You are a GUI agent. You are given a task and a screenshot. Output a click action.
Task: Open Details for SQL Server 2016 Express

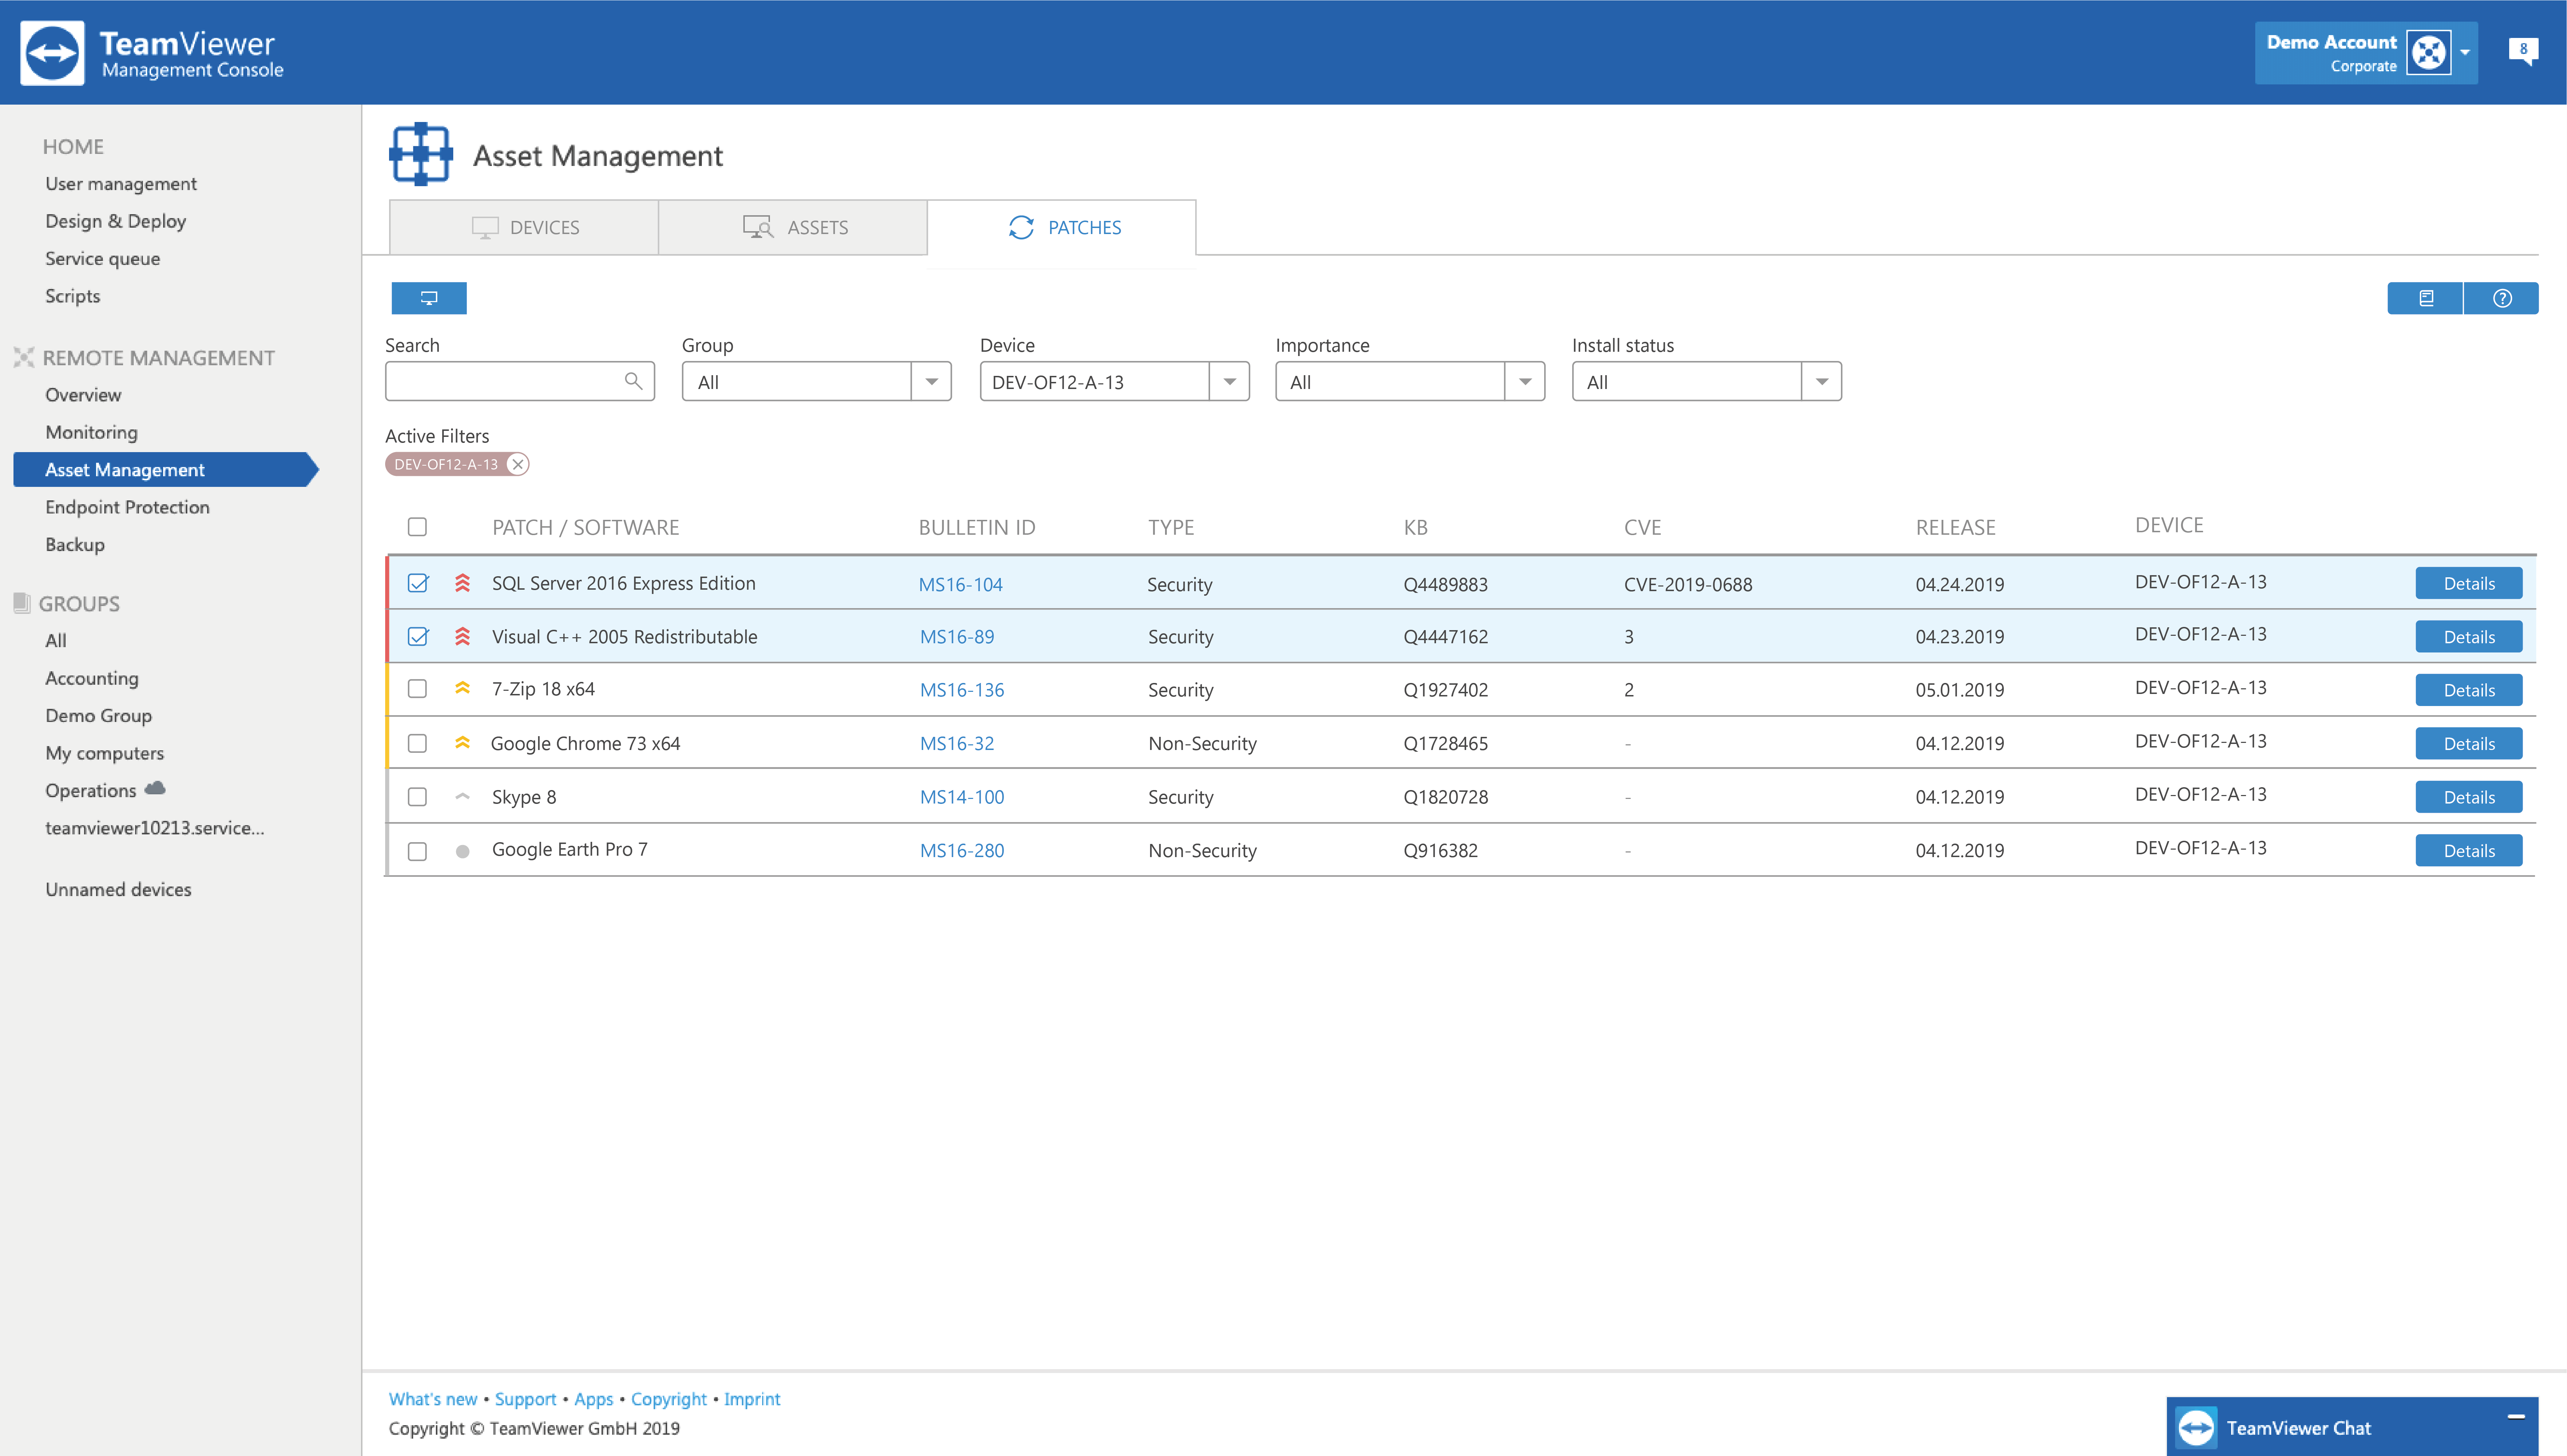2469,583
